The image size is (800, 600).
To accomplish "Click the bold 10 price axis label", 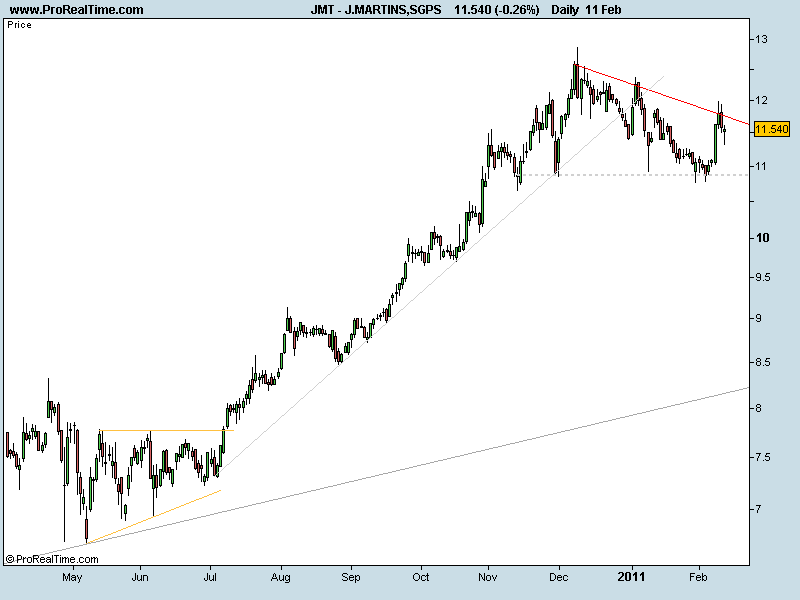I will coord(762,238).
